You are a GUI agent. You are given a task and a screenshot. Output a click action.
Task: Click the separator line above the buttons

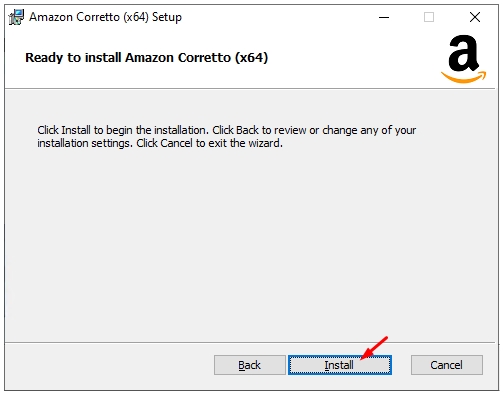pos(250,342)
